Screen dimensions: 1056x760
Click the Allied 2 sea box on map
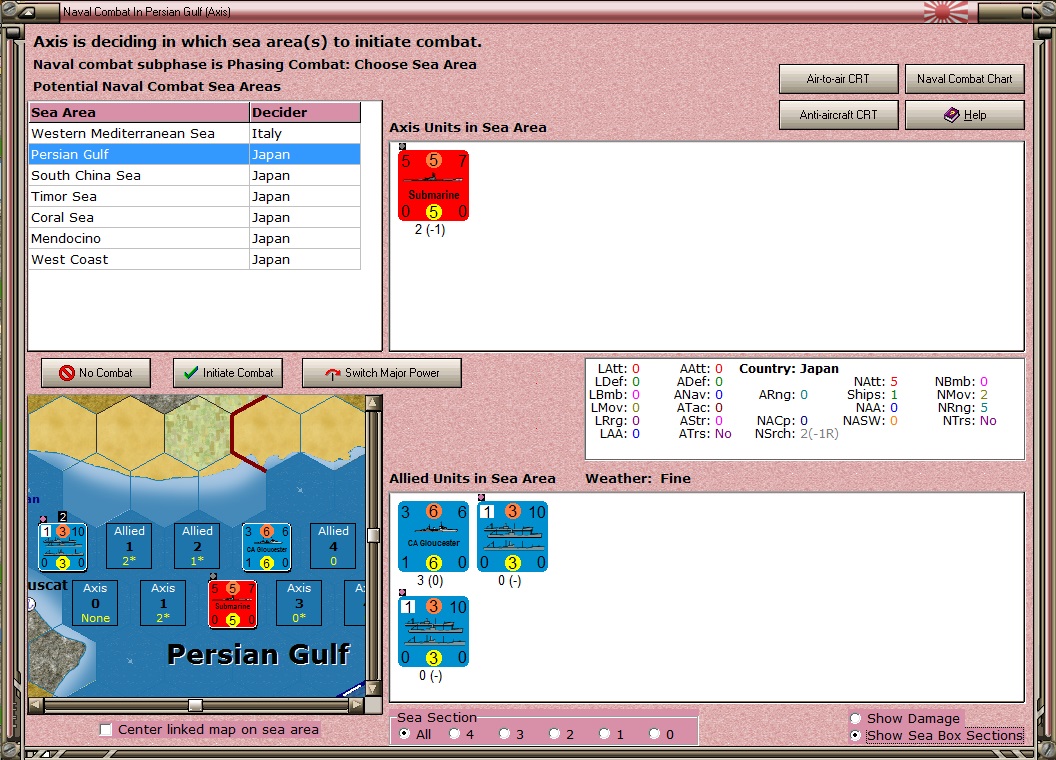197,546
